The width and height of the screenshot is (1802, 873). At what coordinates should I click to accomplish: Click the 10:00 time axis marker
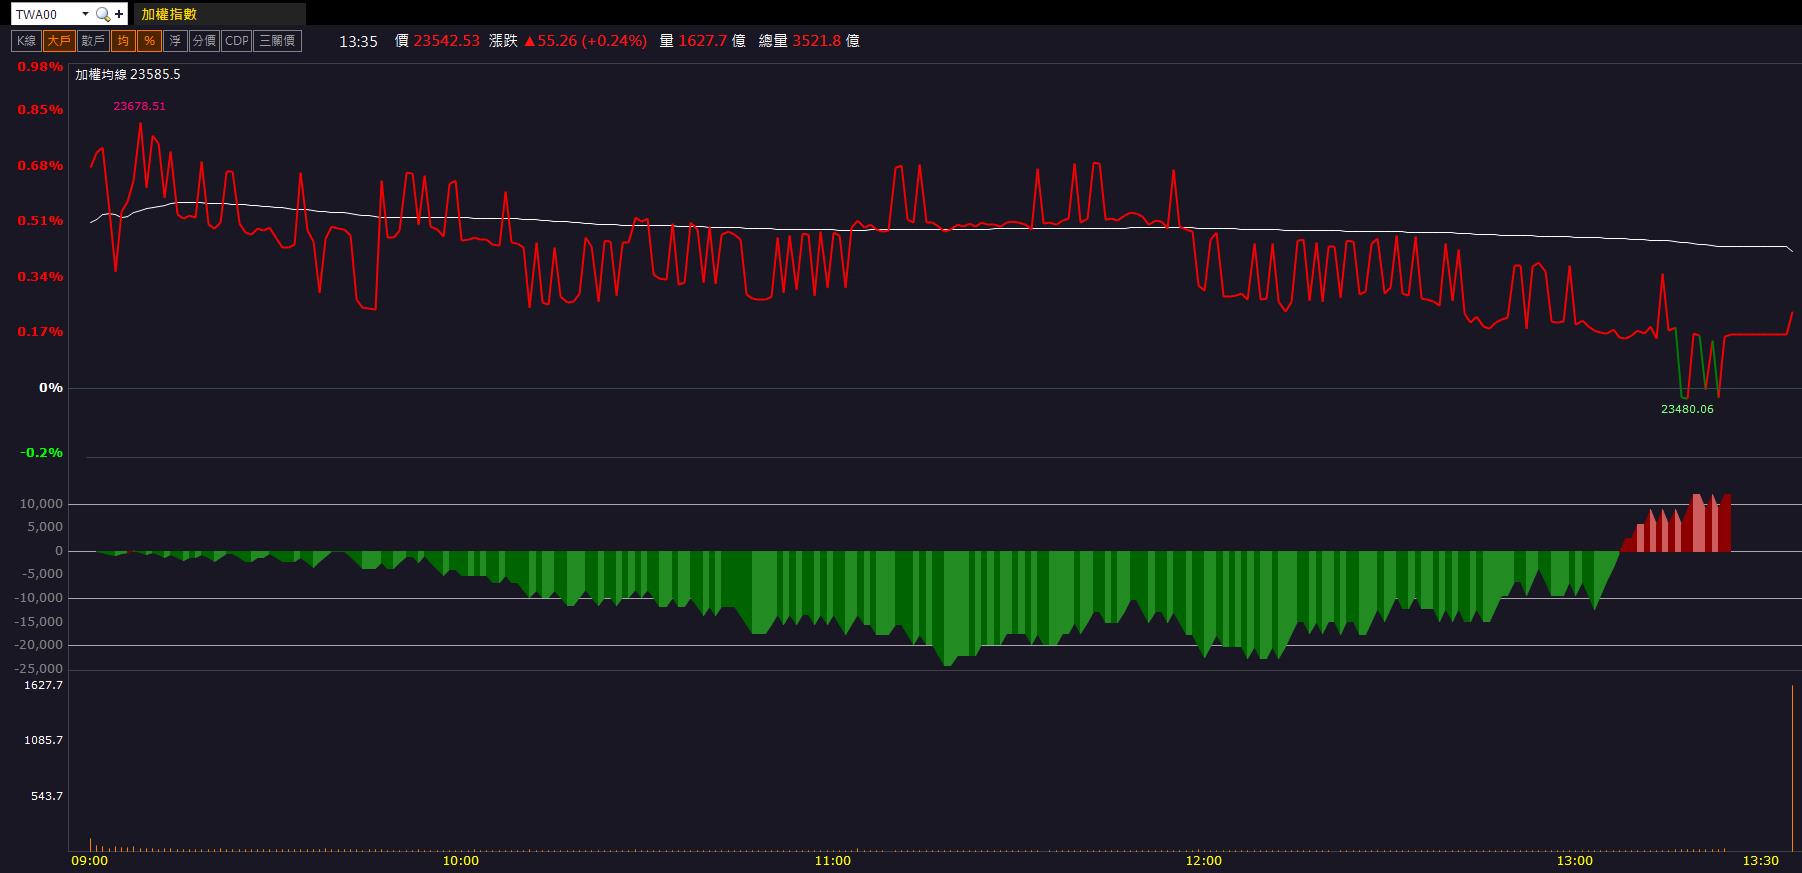[461, 861]
